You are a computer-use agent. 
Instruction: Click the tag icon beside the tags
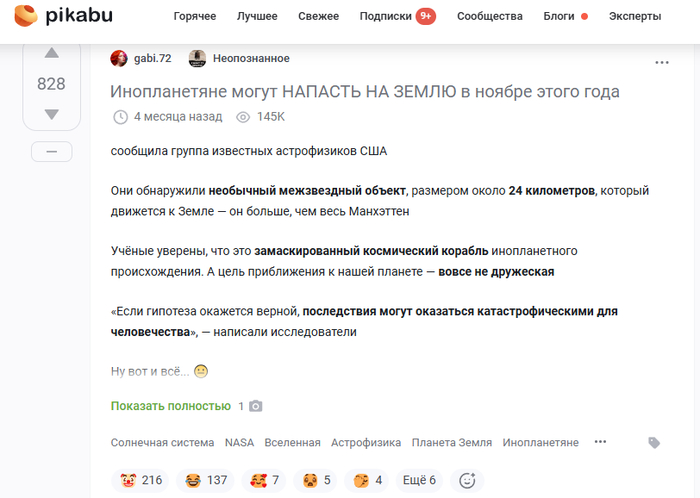tap(654, 442)
